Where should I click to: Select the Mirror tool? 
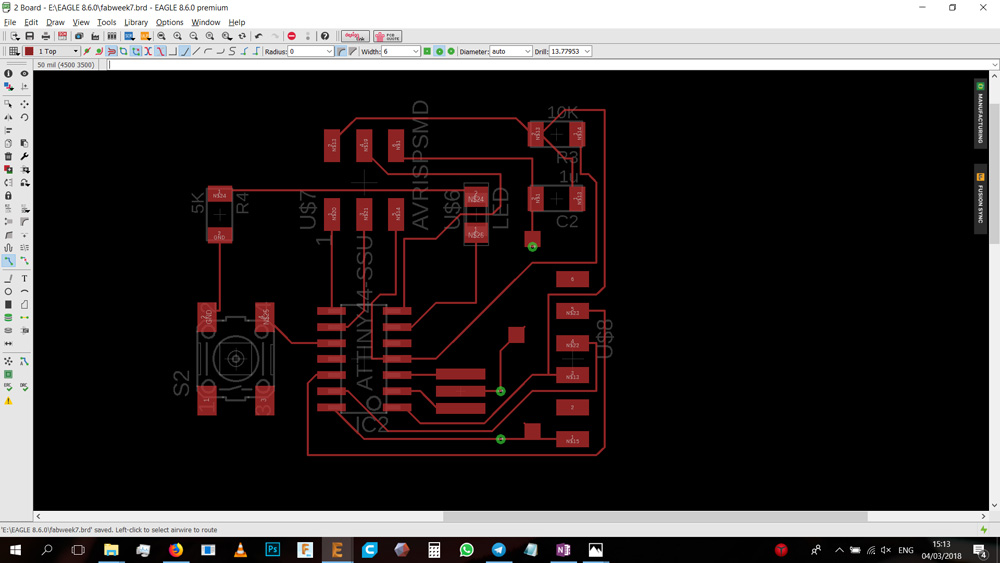click(x=8, y=117)
